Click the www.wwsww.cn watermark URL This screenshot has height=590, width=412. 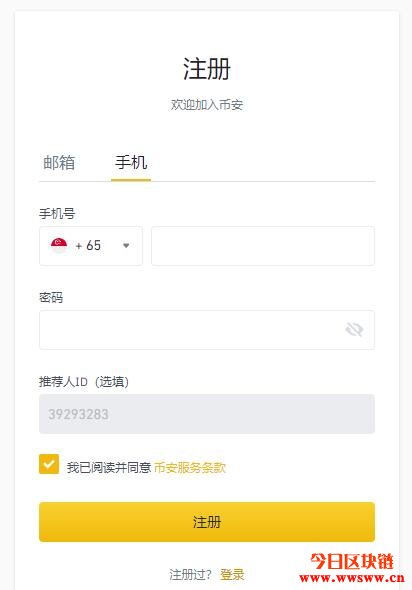[352, 578]
